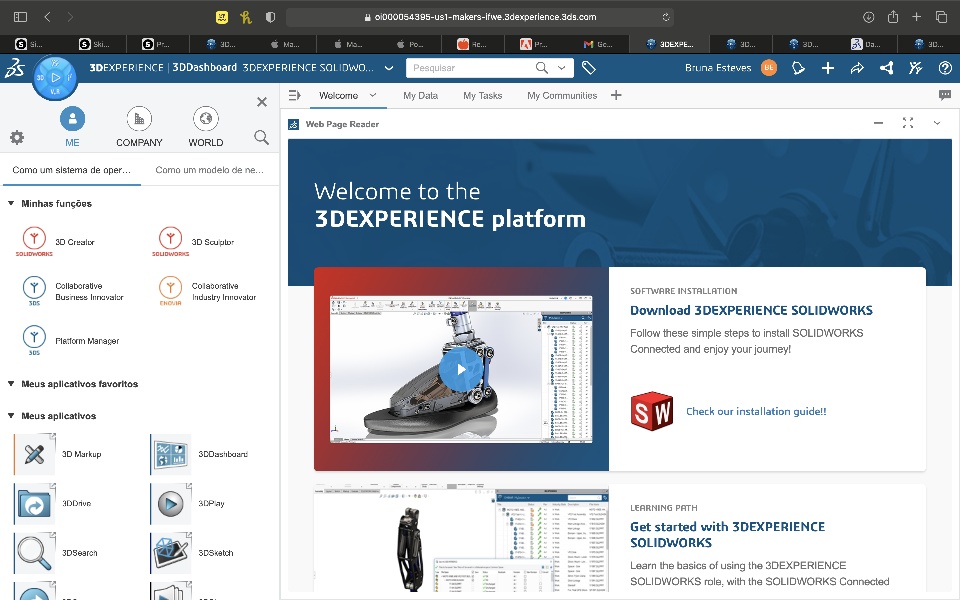
Task: Open Safari downloads icon
Action: [868, 17]
